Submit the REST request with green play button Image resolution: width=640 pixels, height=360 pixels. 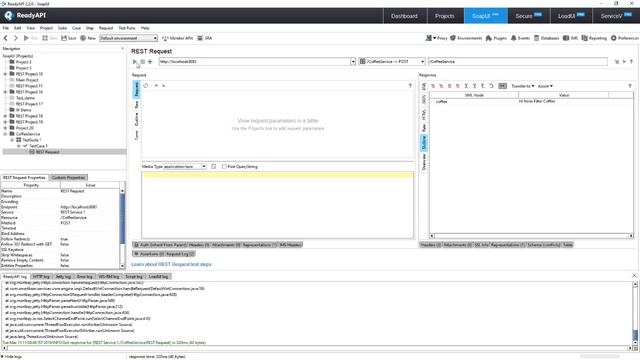(135, 62)
